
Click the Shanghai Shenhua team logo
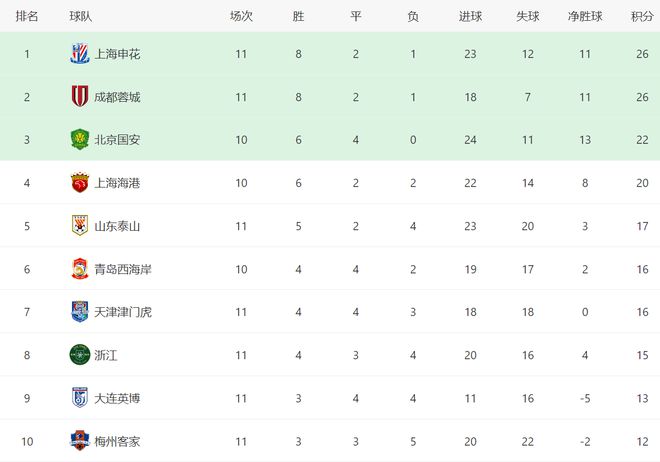[x=79, y=53]
